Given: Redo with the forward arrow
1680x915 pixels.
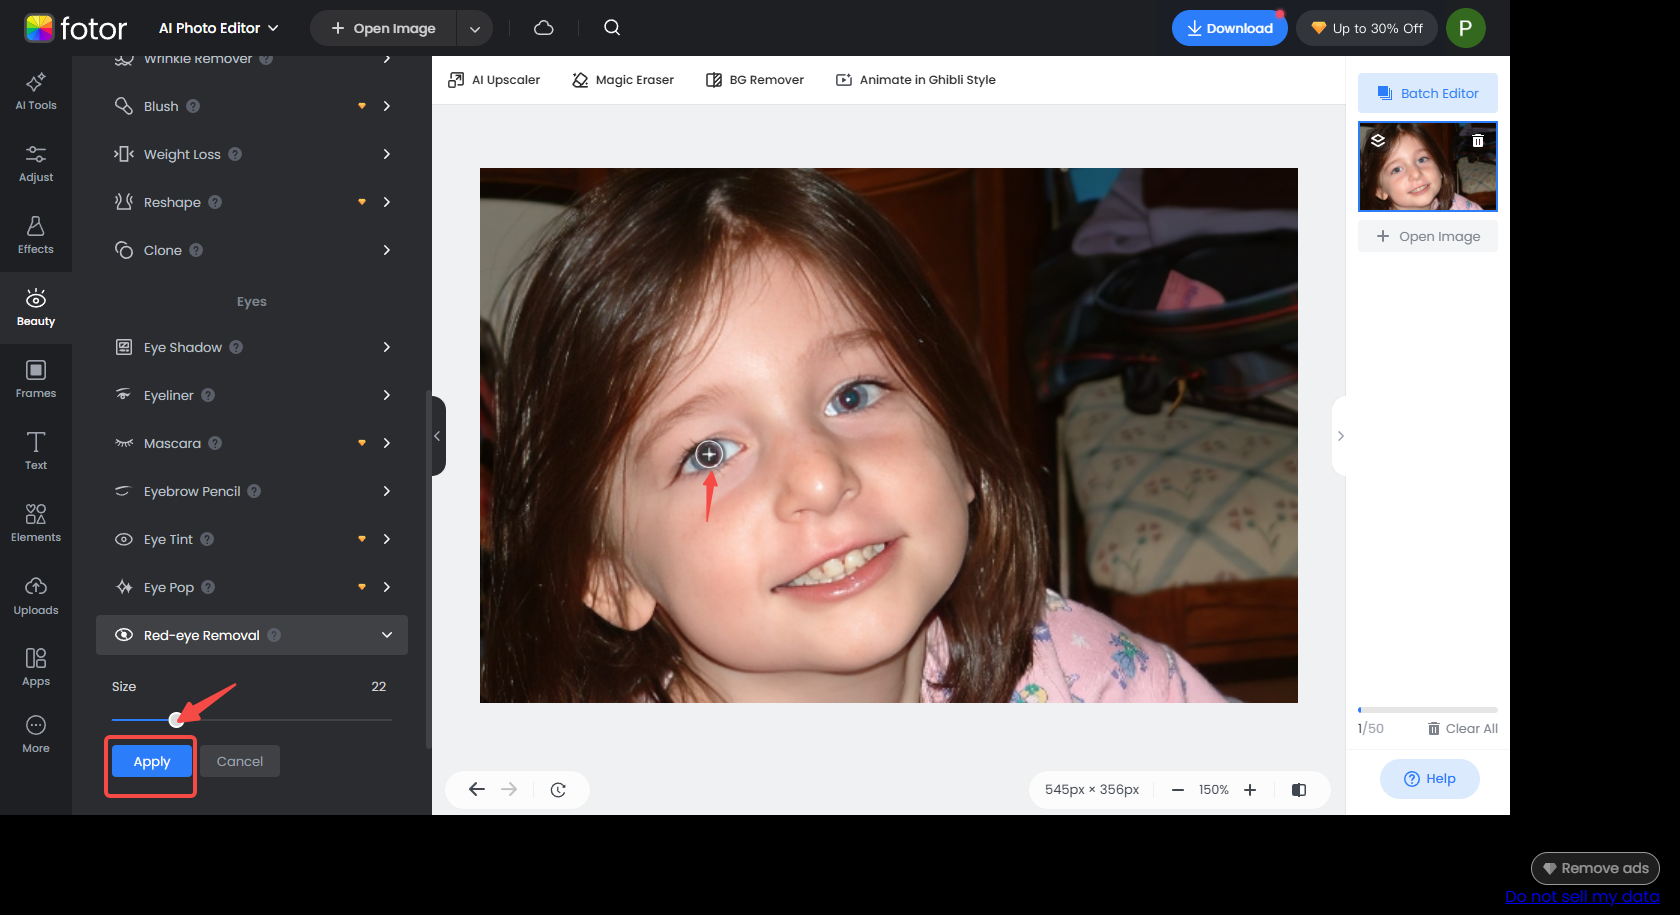Looking at the screenshot, I should (509, 789).
